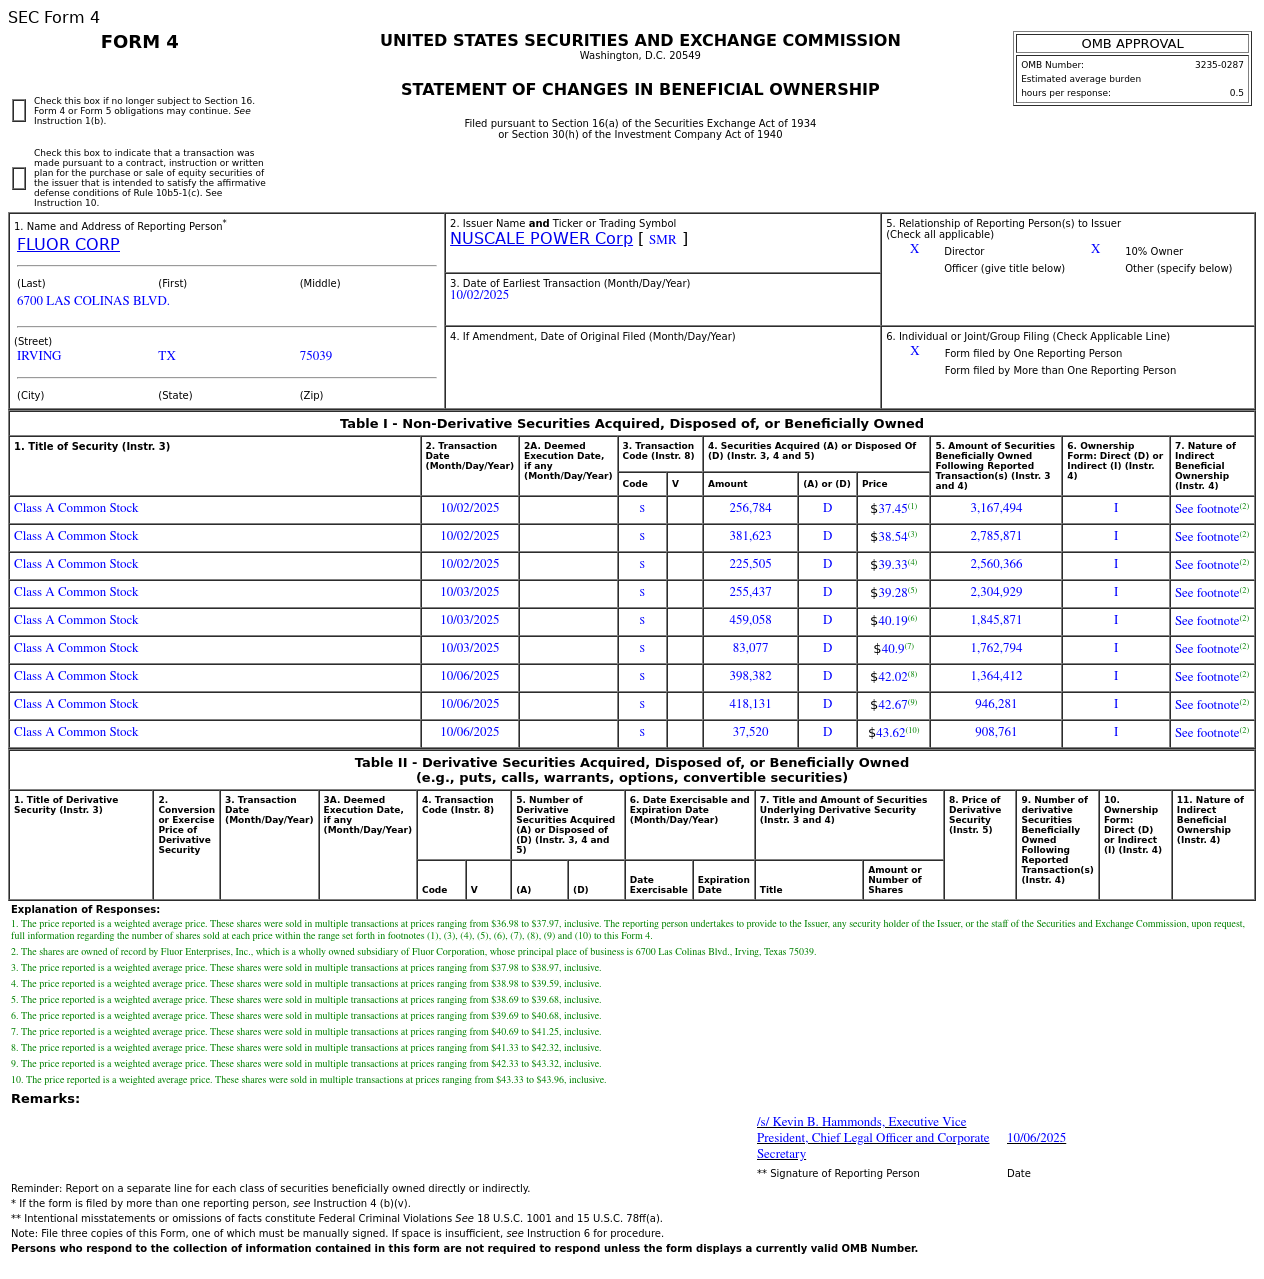Check the Rule 10b5-1(c) plan checkbox
The image size is (1264, 1279).
point(19,179)
